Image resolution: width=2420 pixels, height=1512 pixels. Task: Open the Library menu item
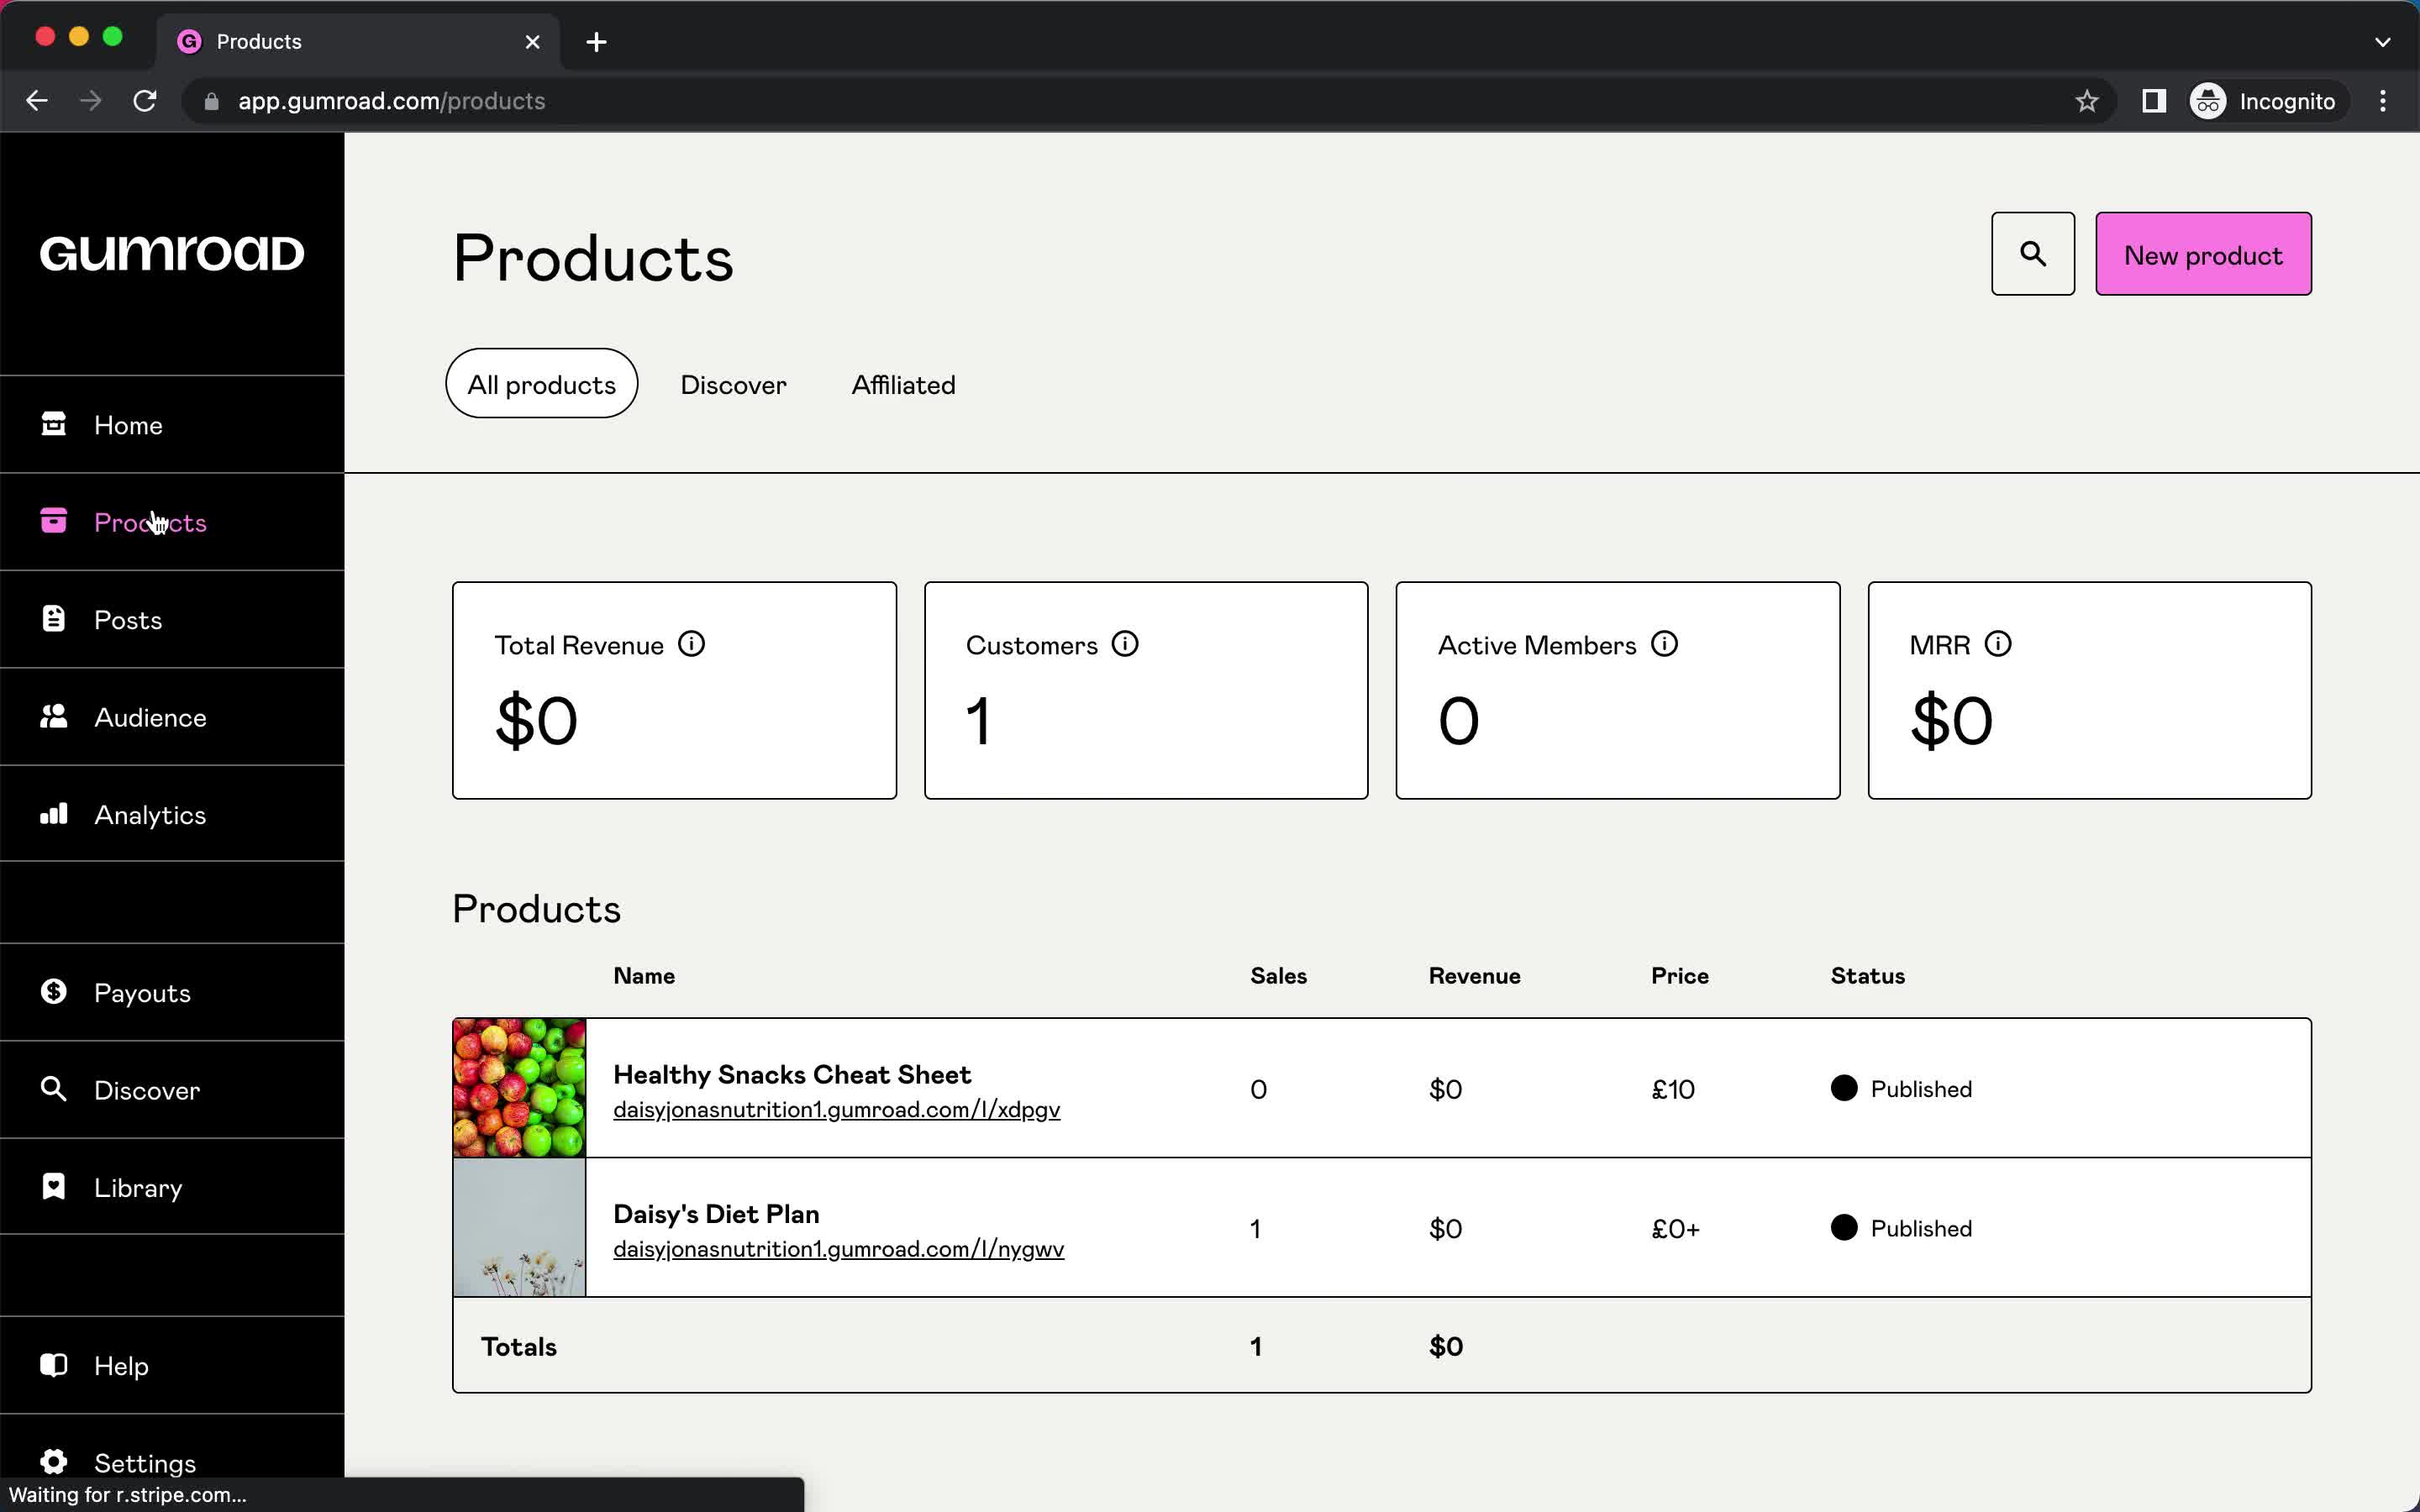172,1187
